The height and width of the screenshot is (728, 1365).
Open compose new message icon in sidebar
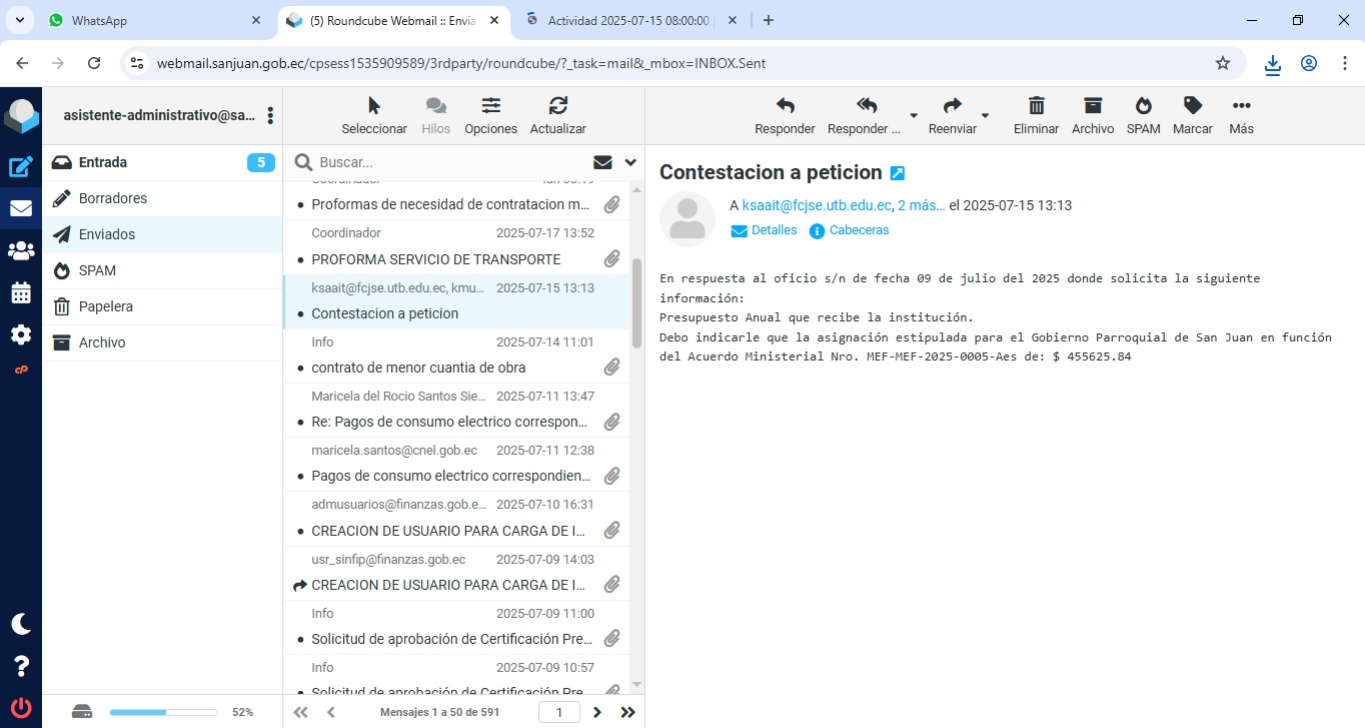pyautogui.click(x=21, y=167)
